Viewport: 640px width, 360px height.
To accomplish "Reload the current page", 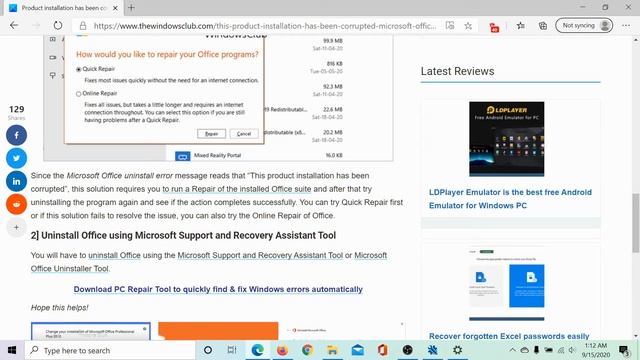I will click(58, 25).
